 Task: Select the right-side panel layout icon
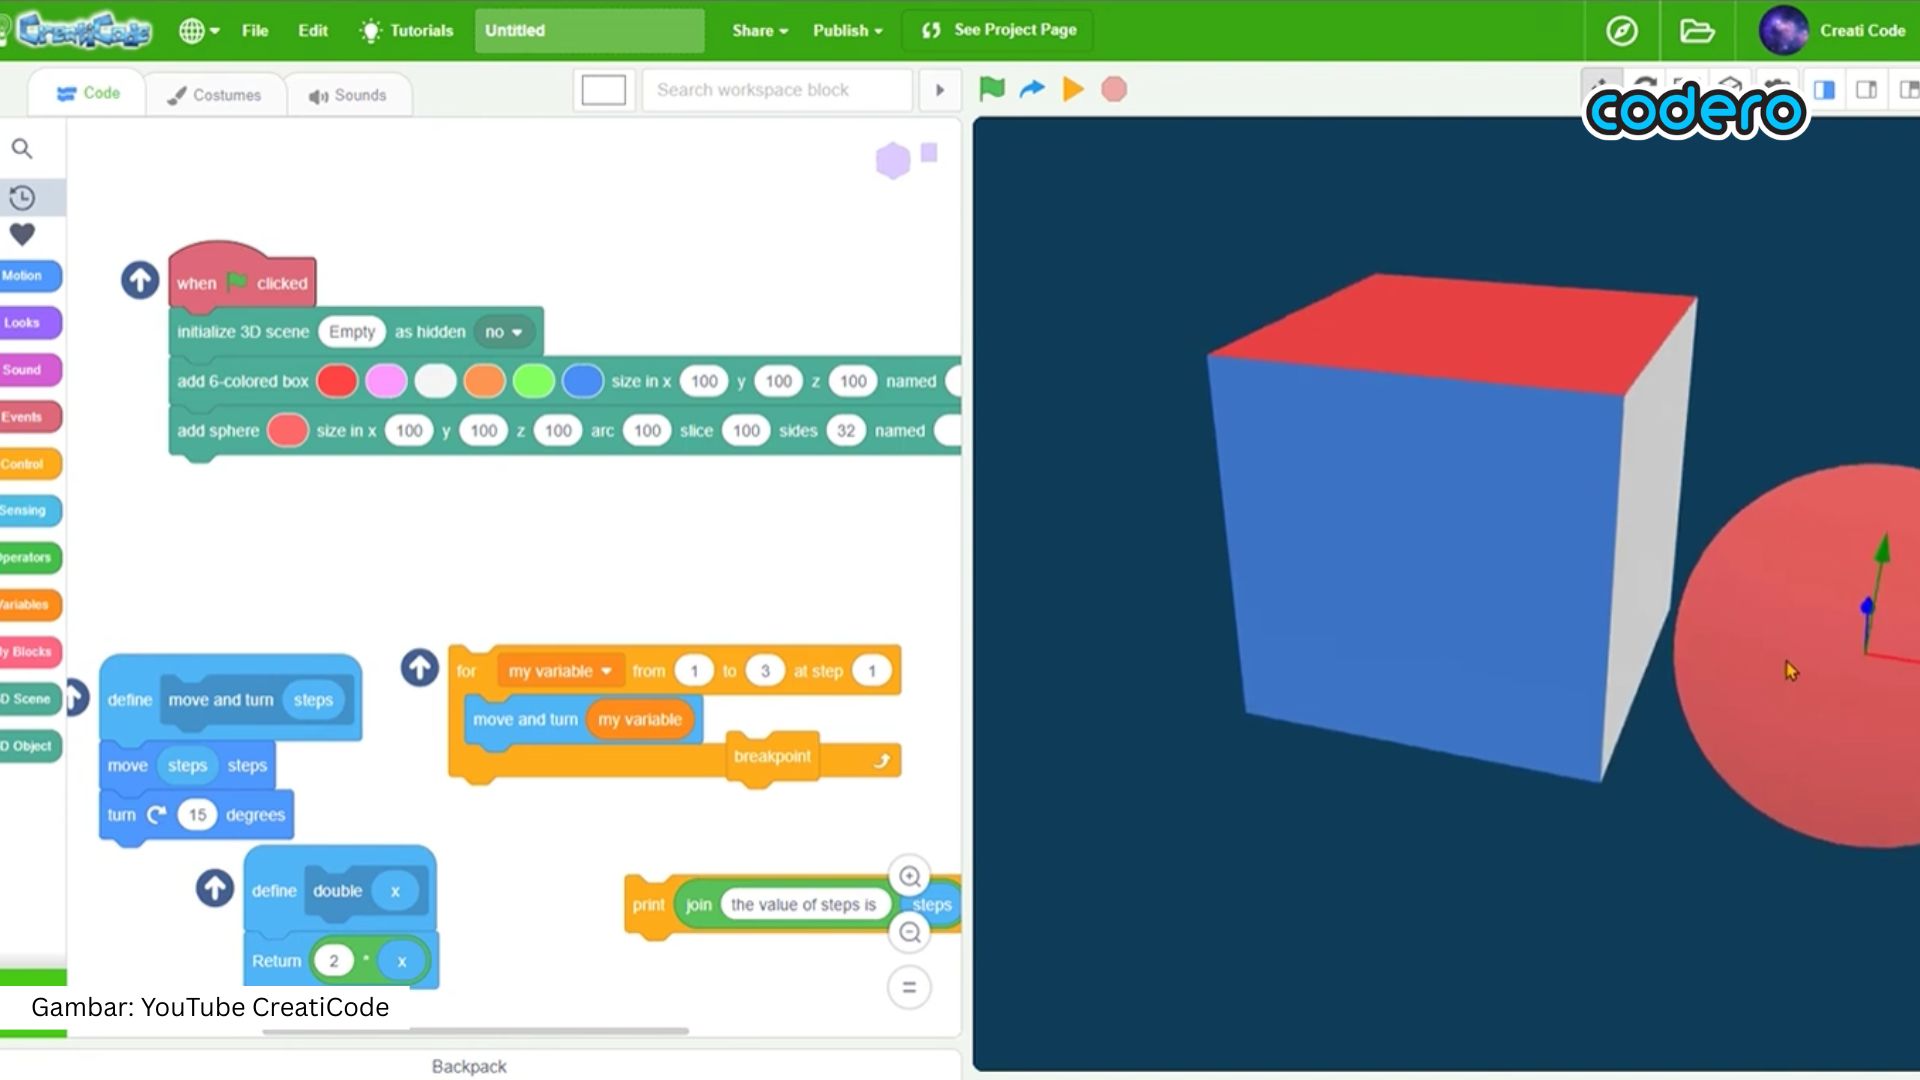click(1866, 90)
